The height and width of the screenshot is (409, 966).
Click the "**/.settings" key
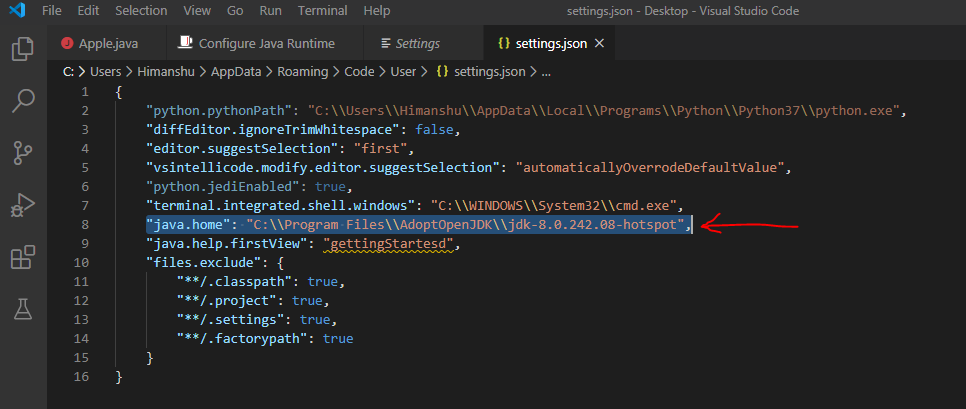click(x=230, y=320)
